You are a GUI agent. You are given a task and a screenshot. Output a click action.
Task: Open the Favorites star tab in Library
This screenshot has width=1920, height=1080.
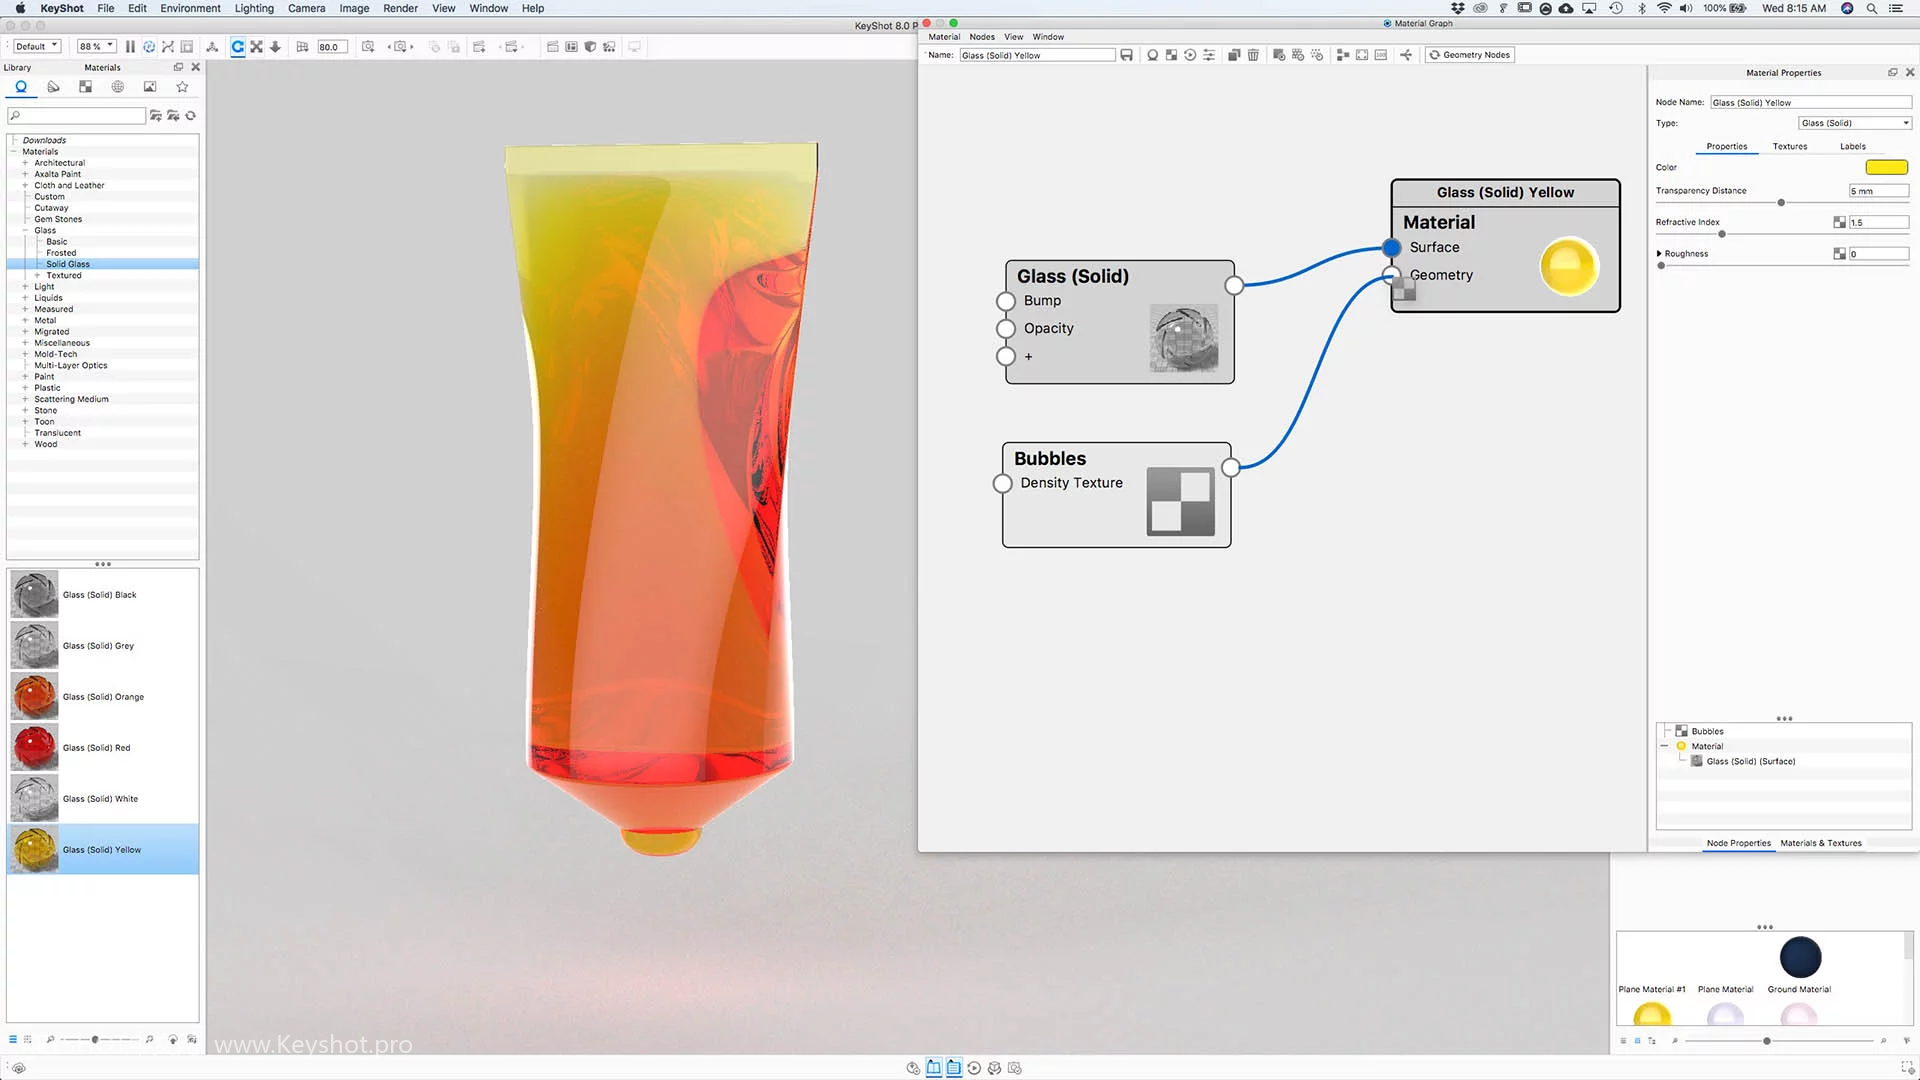pyautogui.click(x=182, y=87)
